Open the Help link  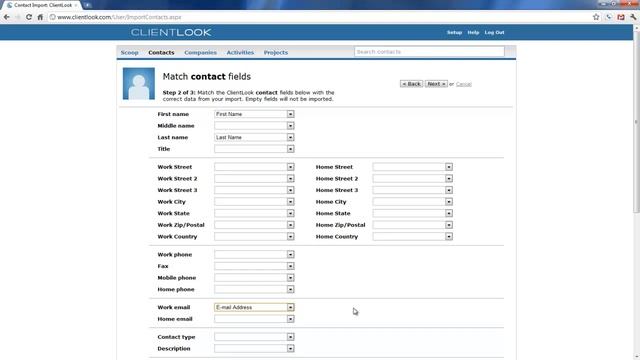tap(473, 32)
